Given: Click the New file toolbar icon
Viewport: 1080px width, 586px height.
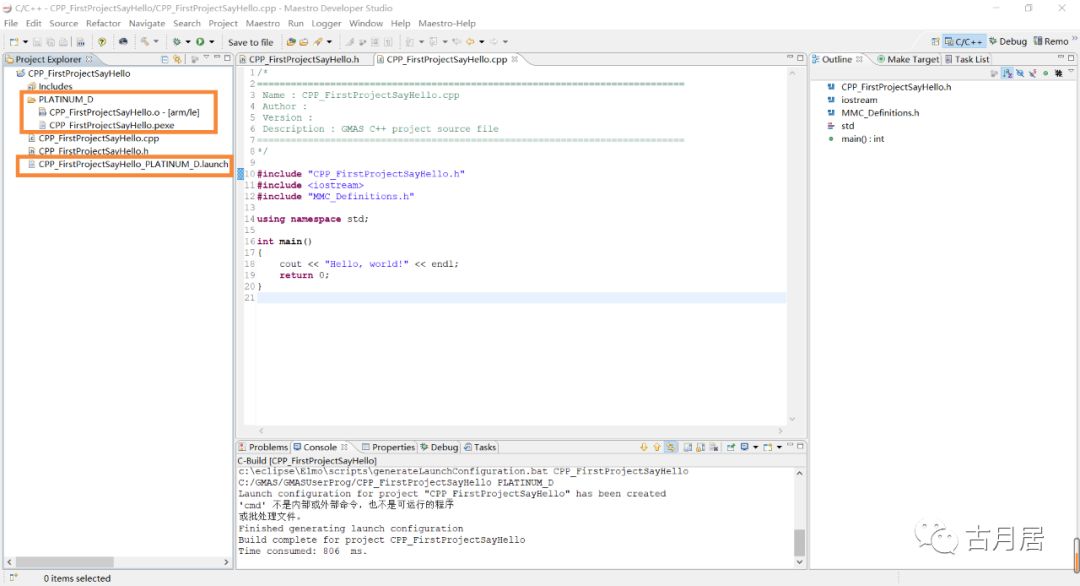Looking at the screenshot, I should pos(14,42).
